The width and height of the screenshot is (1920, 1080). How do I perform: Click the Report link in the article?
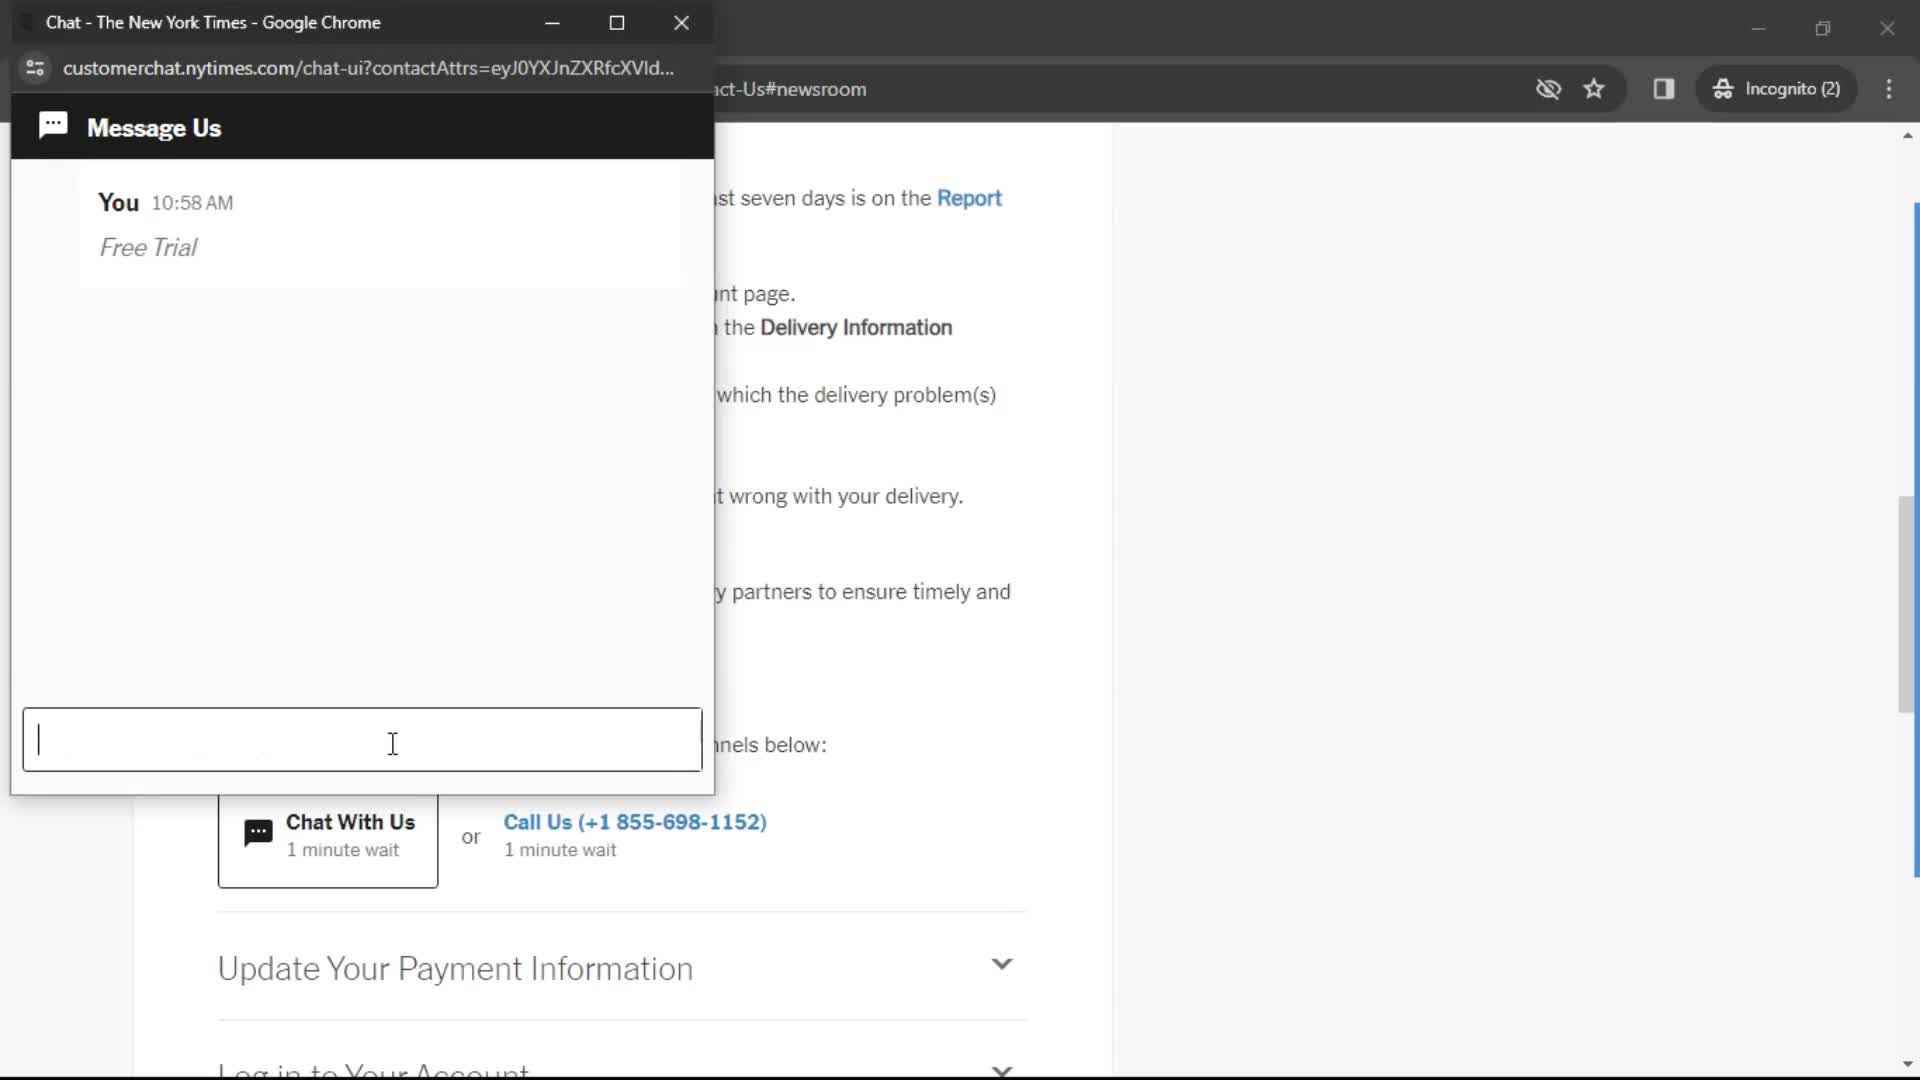coord(969,198)
